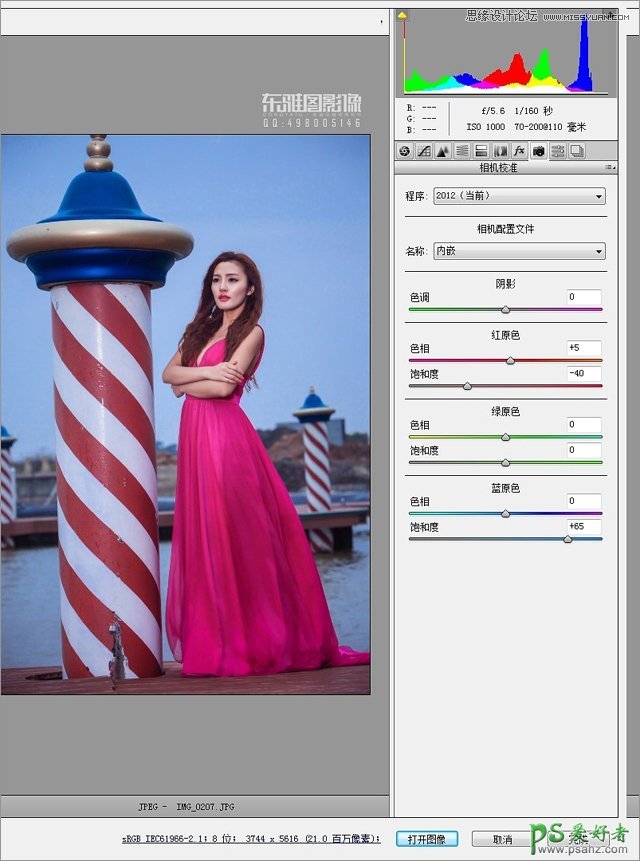The image size is (640, 861).
Task: Switch to the Lens Corrections panel
Action: point(500,151)
